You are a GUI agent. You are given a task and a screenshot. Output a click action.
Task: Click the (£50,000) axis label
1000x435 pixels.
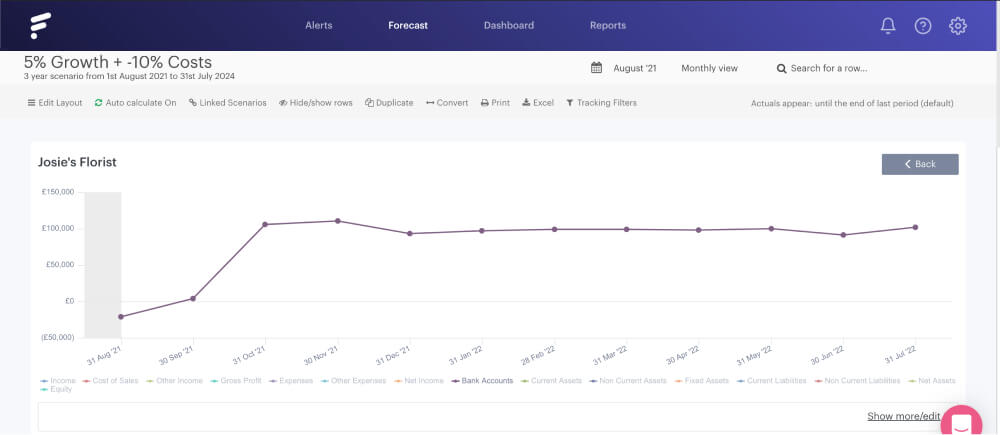[x=57, y=337]
